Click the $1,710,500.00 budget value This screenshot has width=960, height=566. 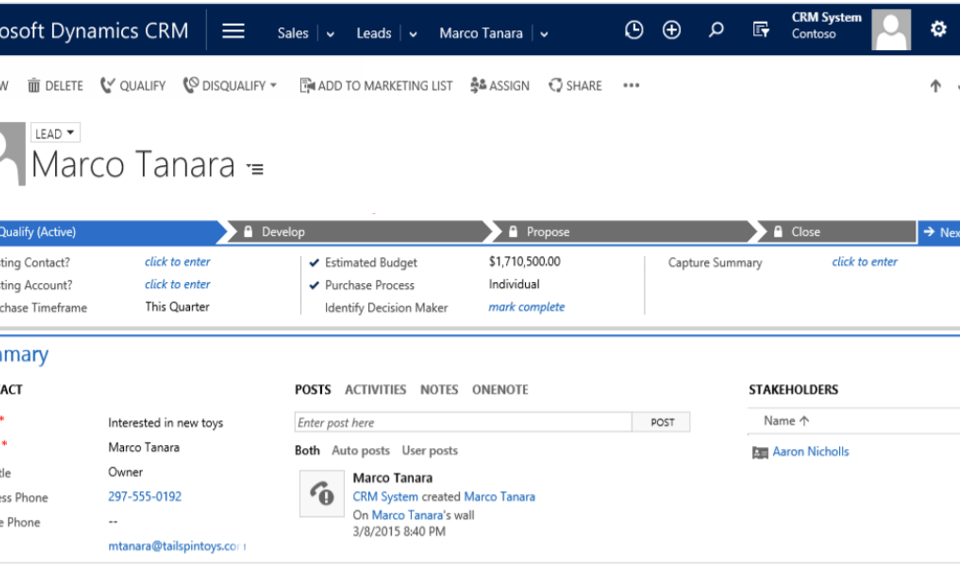tap(524, 262)
